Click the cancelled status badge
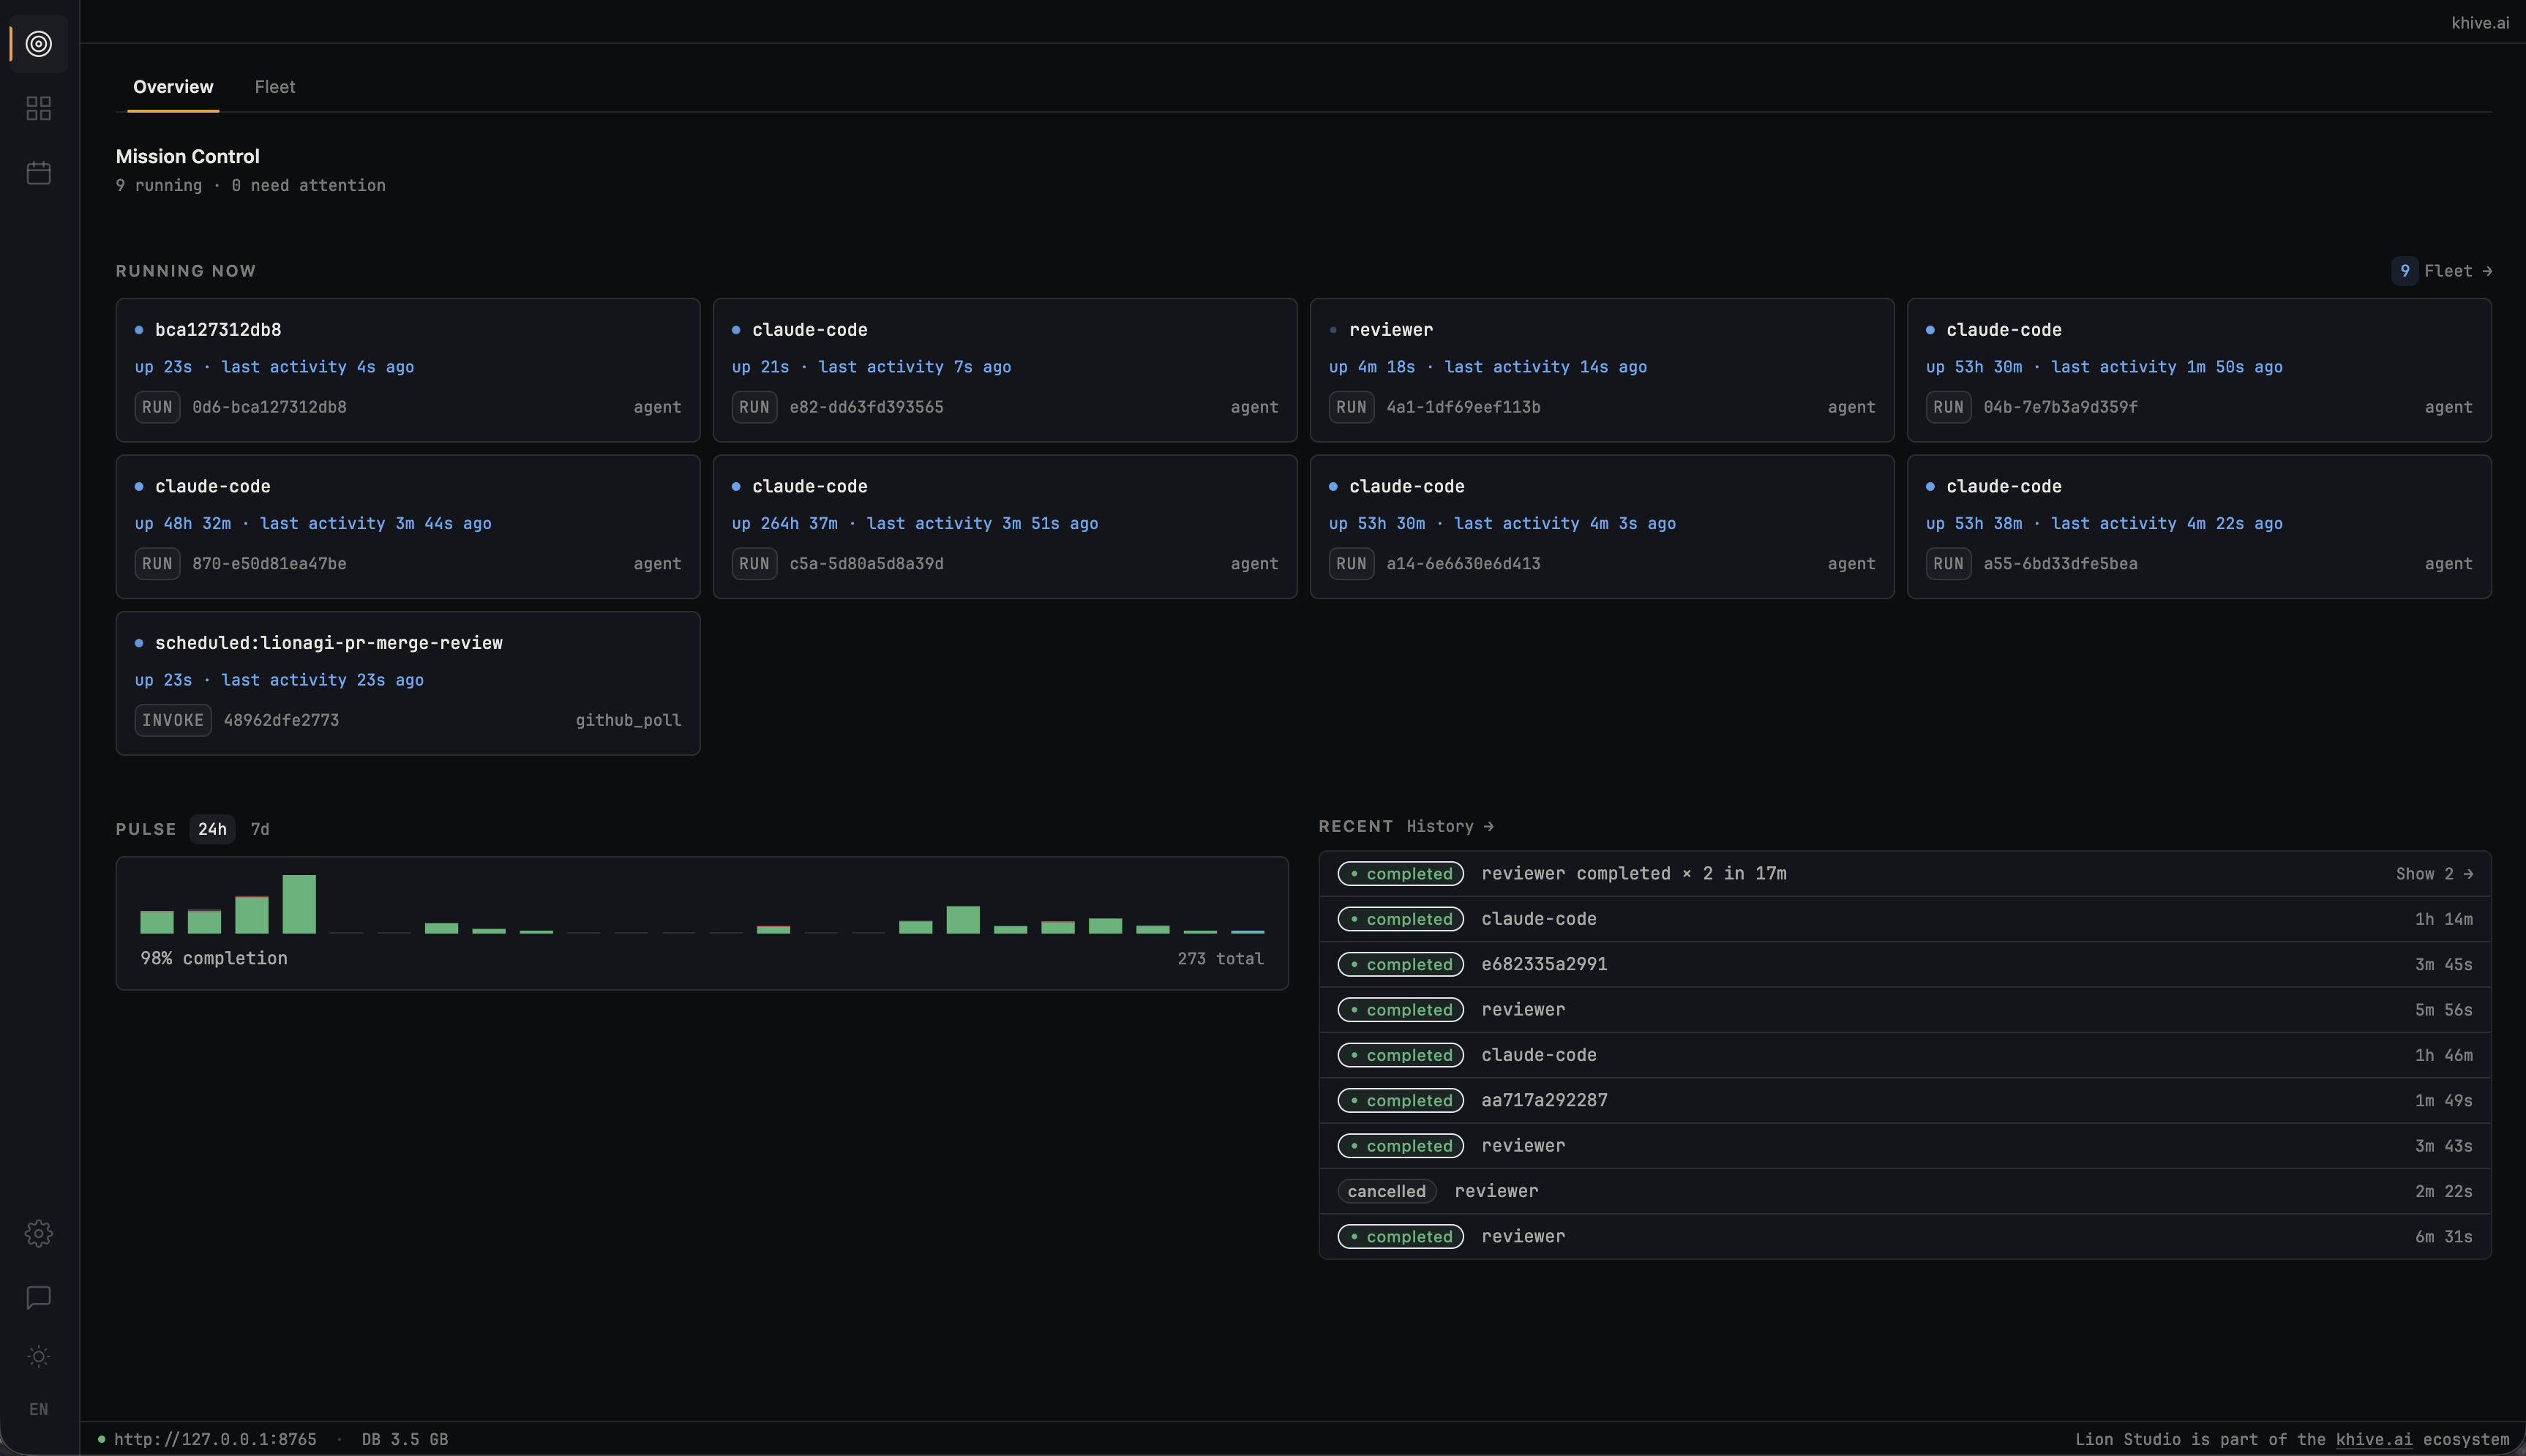This screenshot has height=1456, width=2526. point(1386,1191)
